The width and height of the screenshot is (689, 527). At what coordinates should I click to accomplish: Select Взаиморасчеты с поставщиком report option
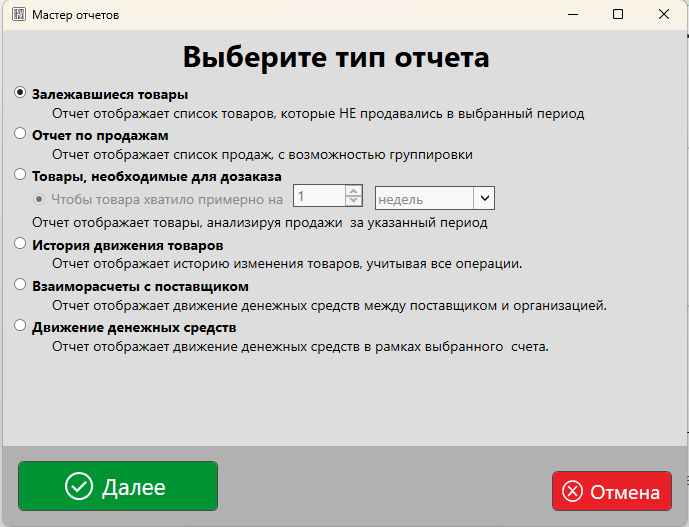20,285
